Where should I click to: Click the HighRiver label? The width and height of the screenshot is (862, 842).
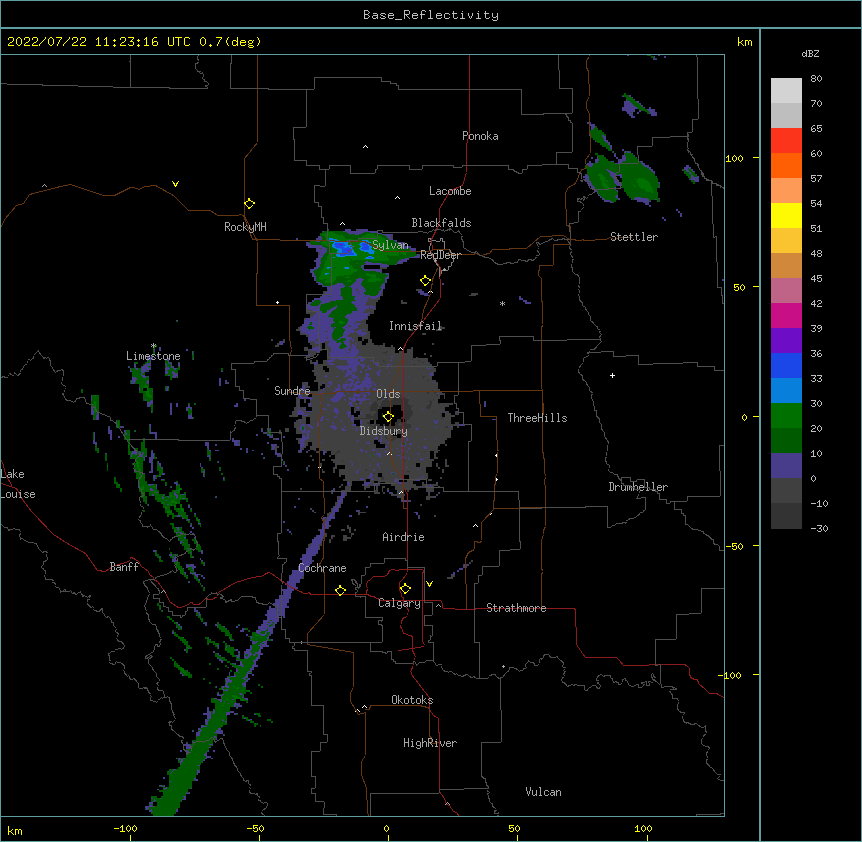pos(430,743)
